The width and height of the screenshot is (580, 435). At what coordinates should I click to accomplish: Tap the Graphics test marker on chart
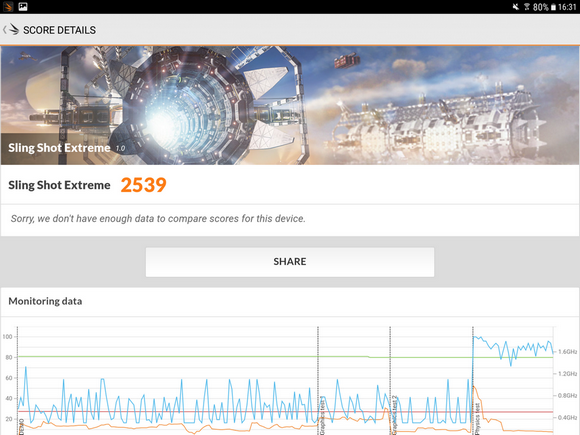click(x=322, y=416)
